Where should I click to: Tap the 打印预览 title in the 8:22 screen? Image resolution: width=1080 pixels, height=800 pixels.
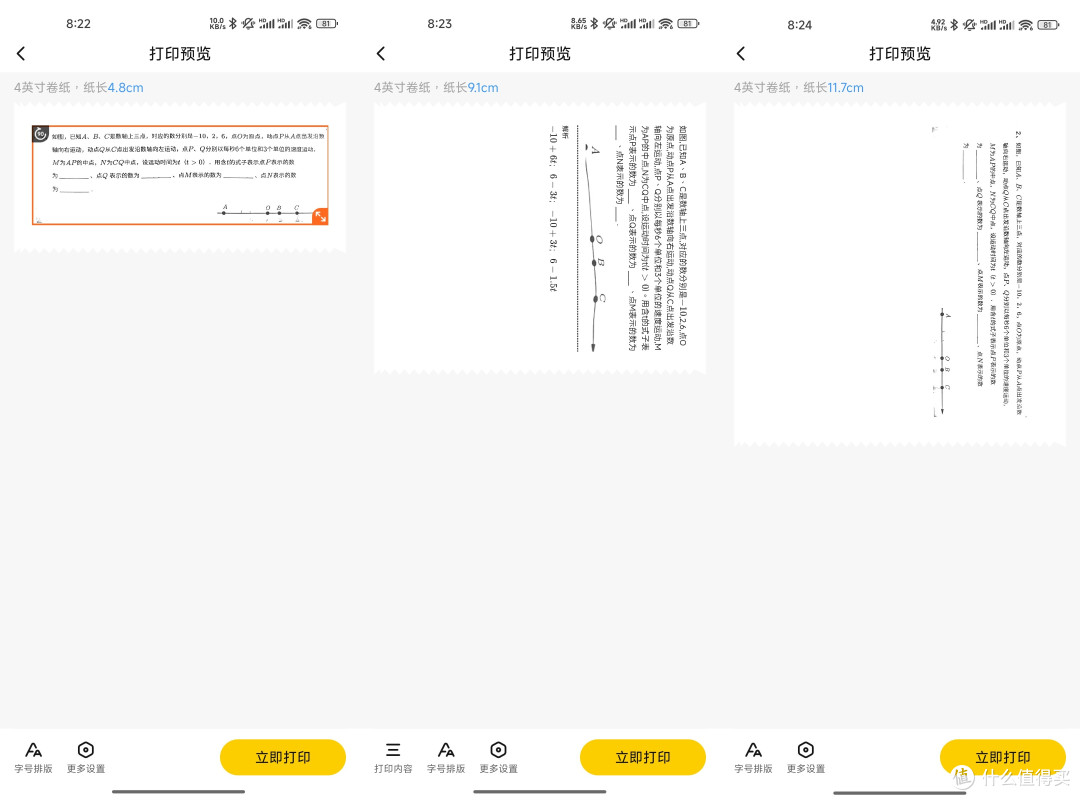pos(180,54)
